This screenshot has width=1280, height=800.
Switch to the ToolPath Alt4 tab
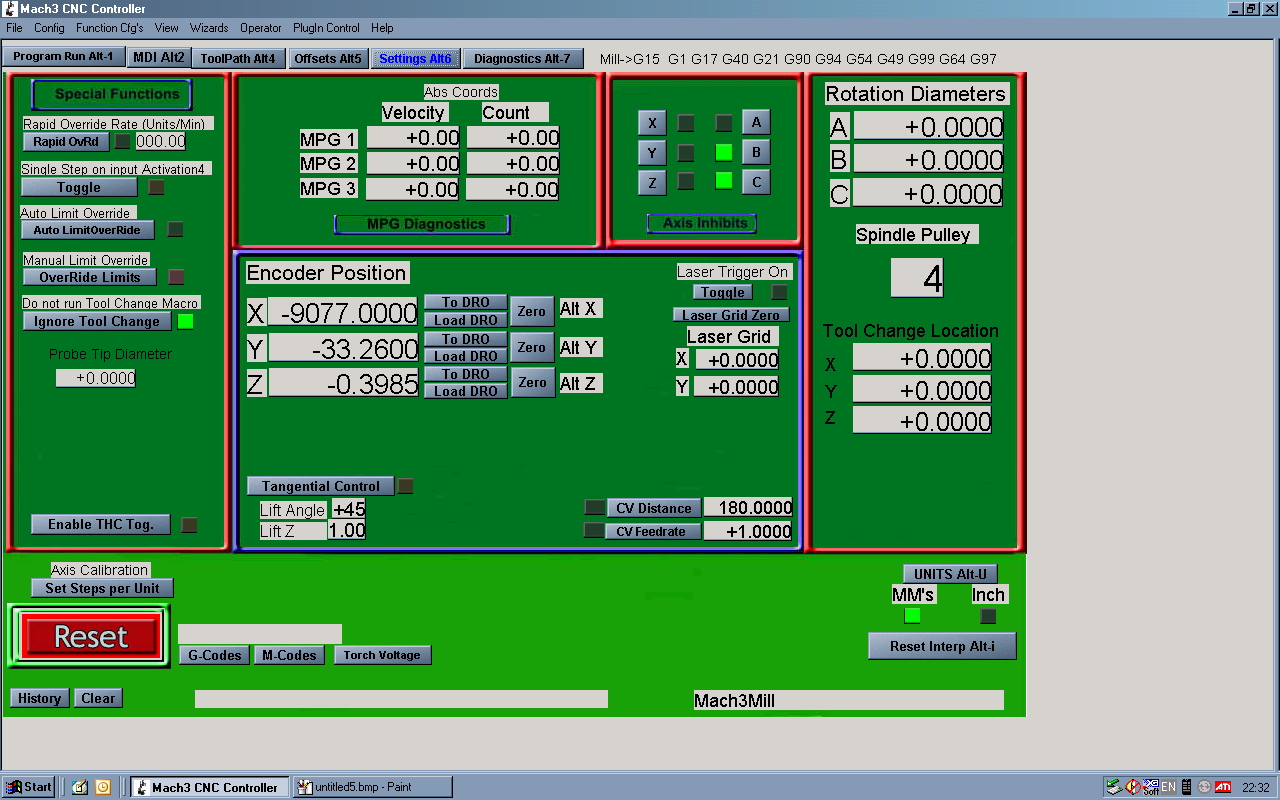coord(238,58)
